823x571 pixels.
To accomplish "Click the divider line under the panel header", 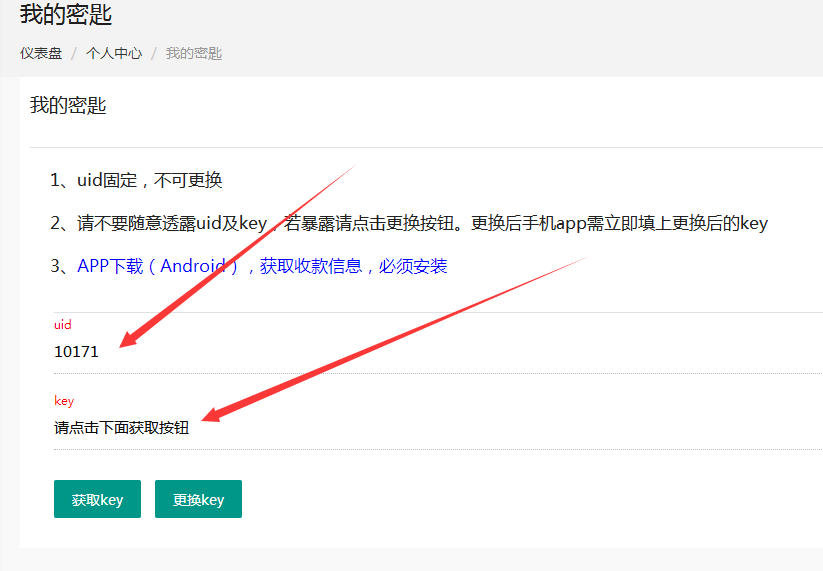I will click(x=420, y=147).
